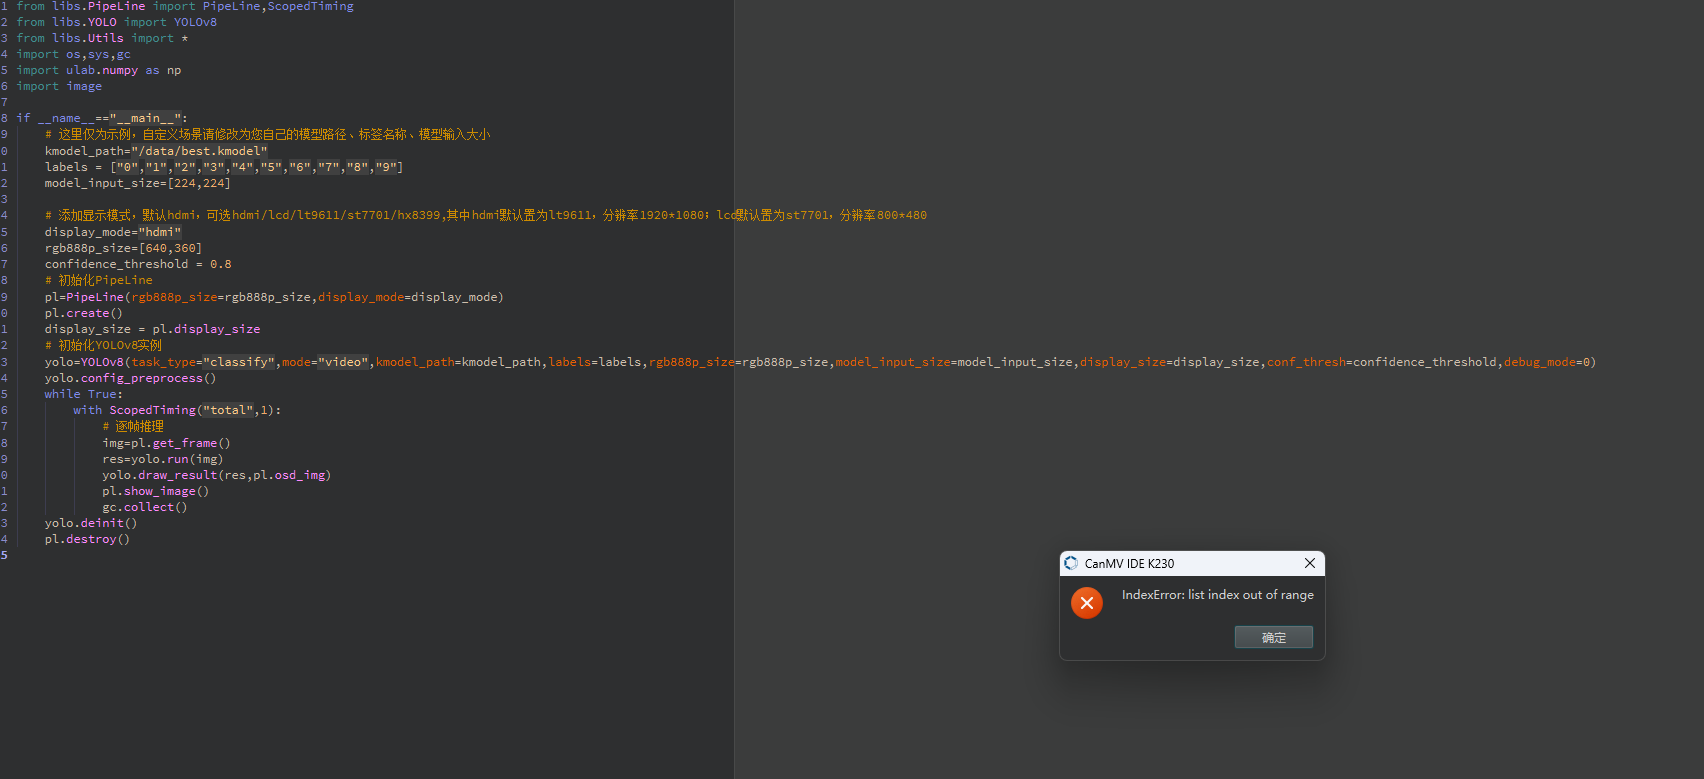Viewport: 1704px width, 779px height.
Task: Click the "classify" string in the YOLOv8 call
Action: pyautogui.click(x=239, y=362)
